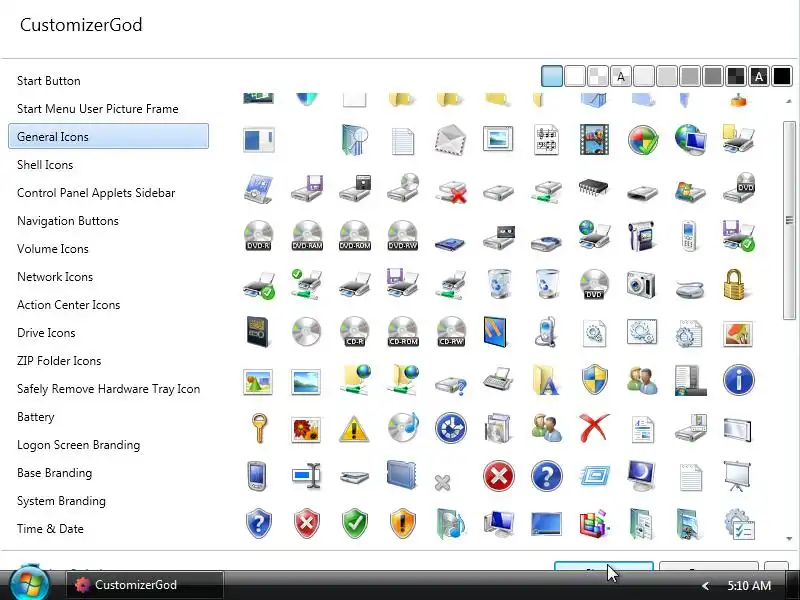The image size is (800, 600).
Task: Click the Windows Start orb
Action: tap(30, 583)
